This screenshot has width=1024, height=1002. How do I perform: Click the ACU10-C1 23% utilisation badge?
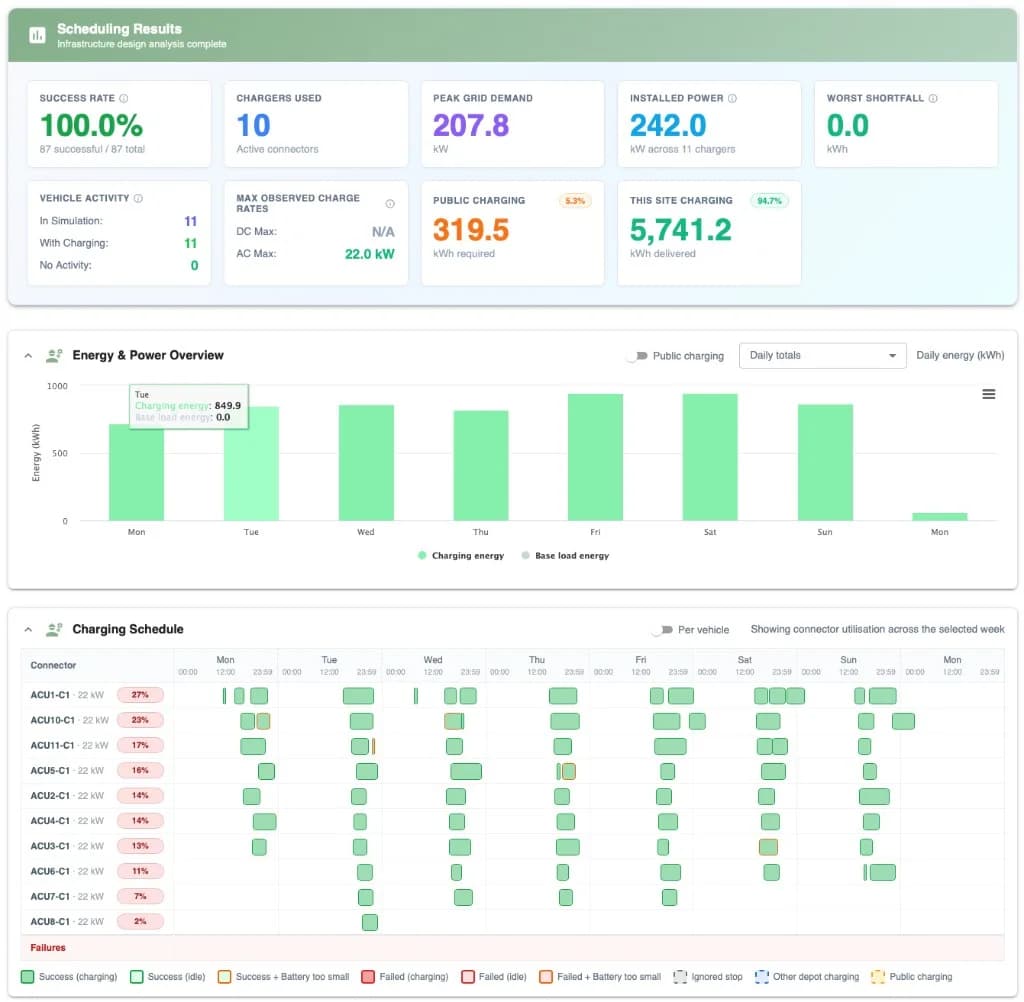pyautogui.click(x=140, y=720)
